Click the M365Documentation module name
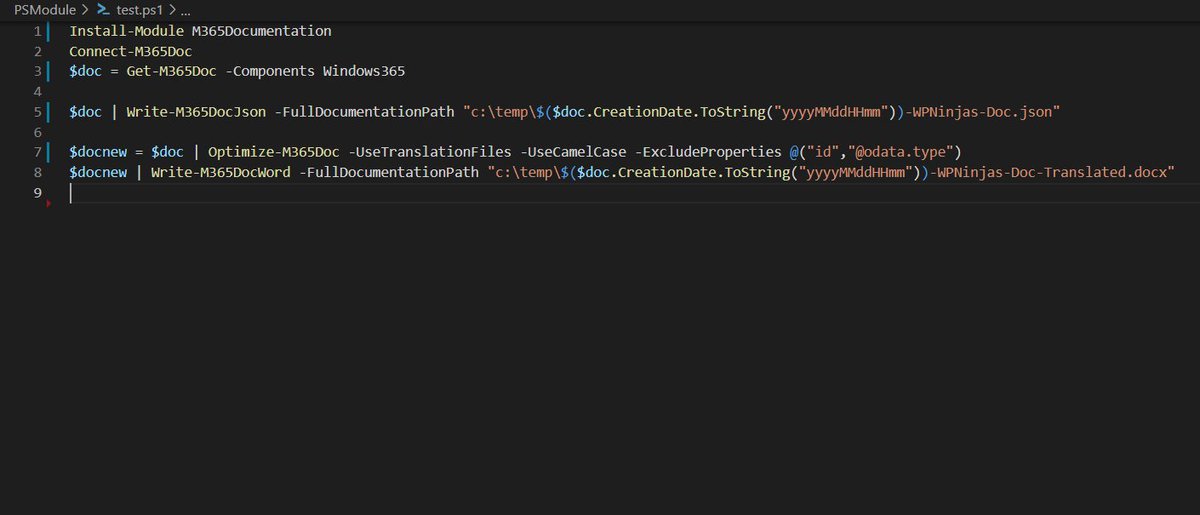The height and width of the screenshot is (515, 1200). click(261, 31)
